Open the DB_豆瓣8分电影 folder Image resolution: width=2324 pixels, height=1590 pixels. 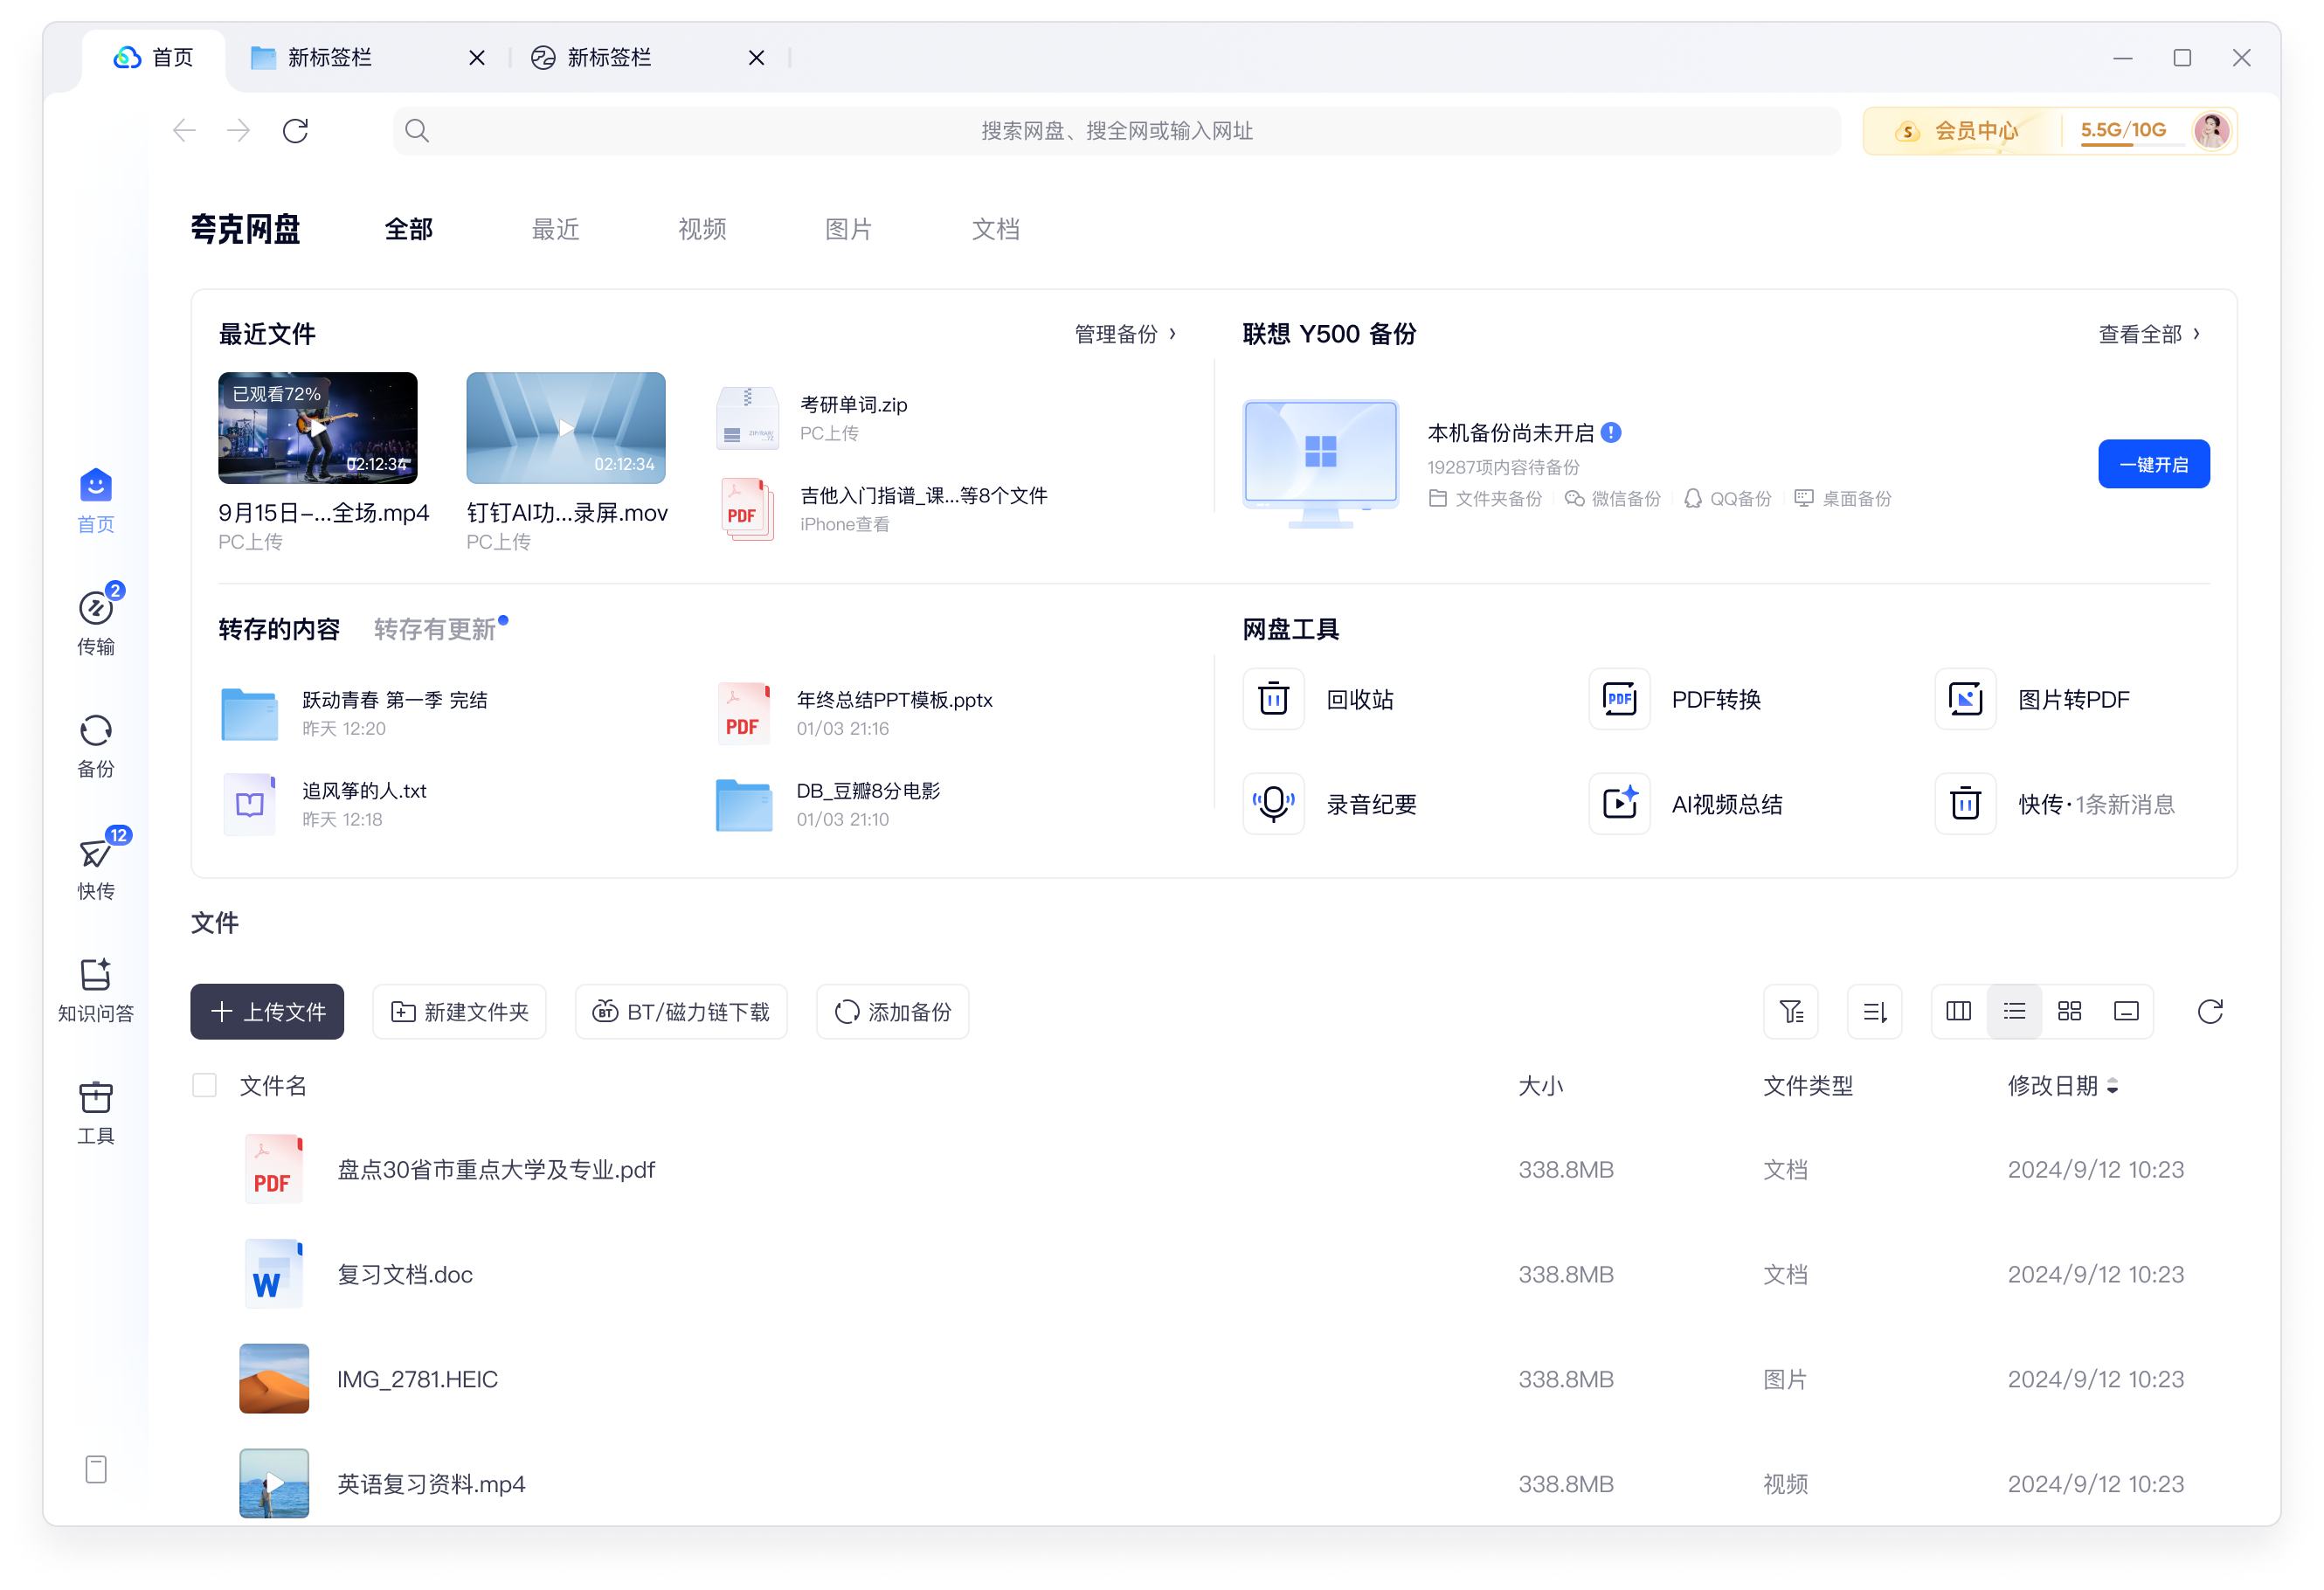pyautogui.click(x=828, y=804)
